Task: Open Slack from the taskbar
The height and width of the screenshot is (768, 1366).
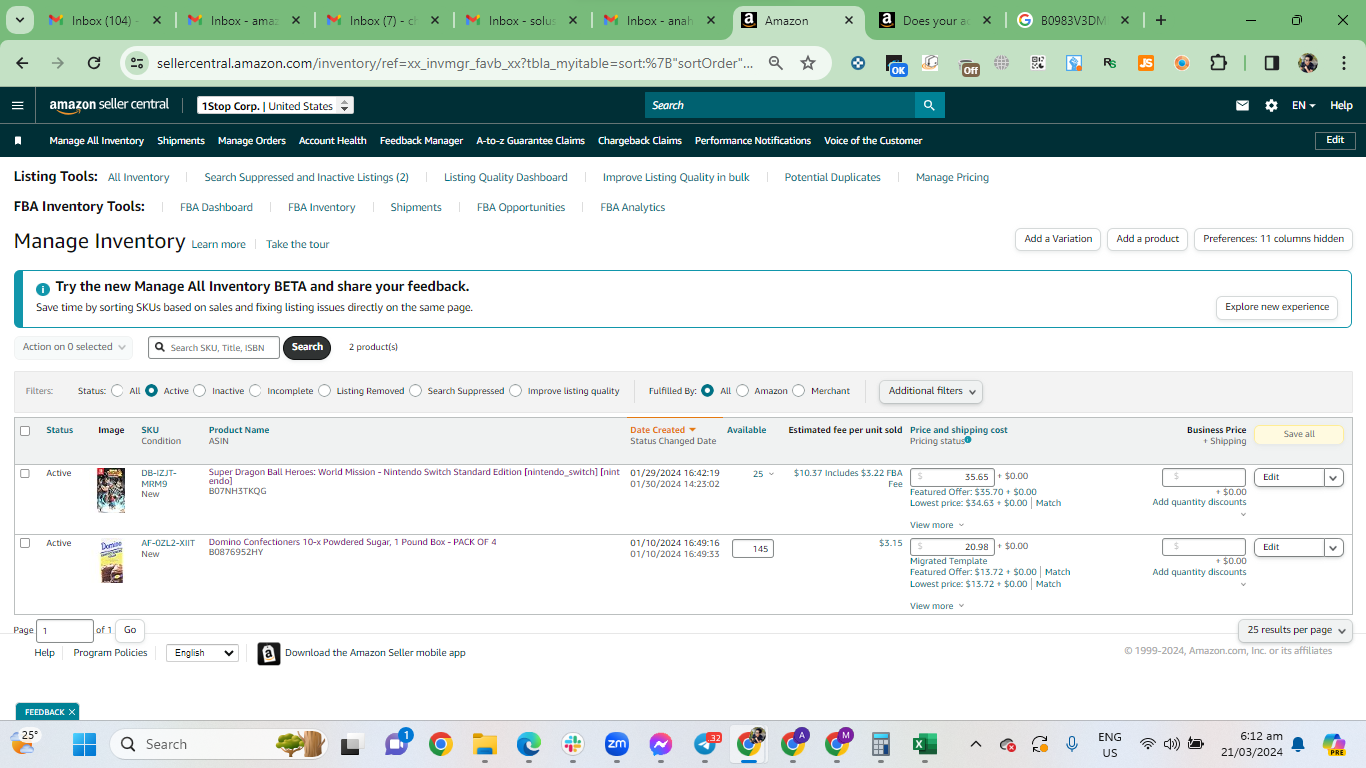Action: tap(573, 744)
